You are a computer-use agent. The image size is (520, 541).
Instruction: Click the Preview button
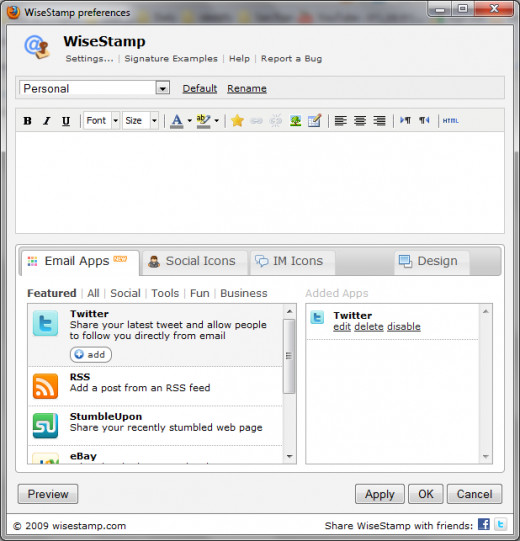click(x=48, y=494)
